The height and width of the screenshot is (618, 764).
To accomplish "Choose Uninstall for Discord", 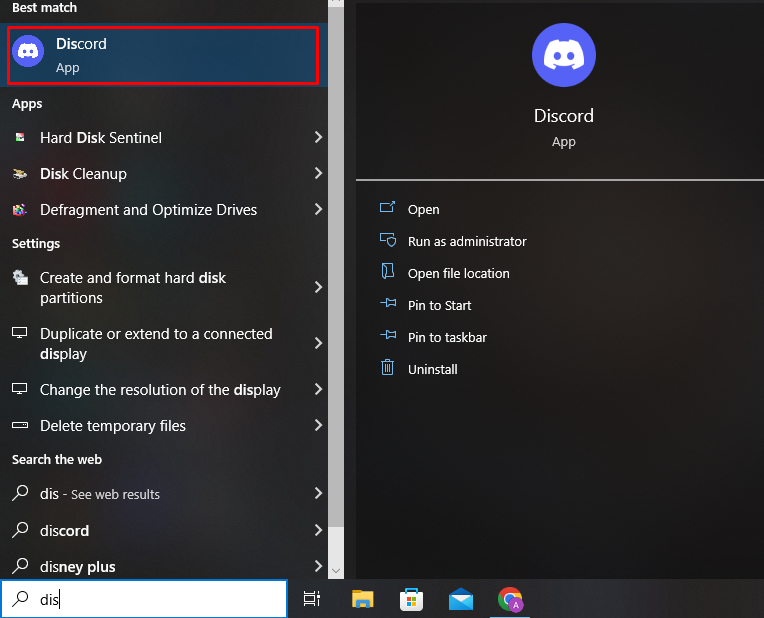I will (432, 369).
